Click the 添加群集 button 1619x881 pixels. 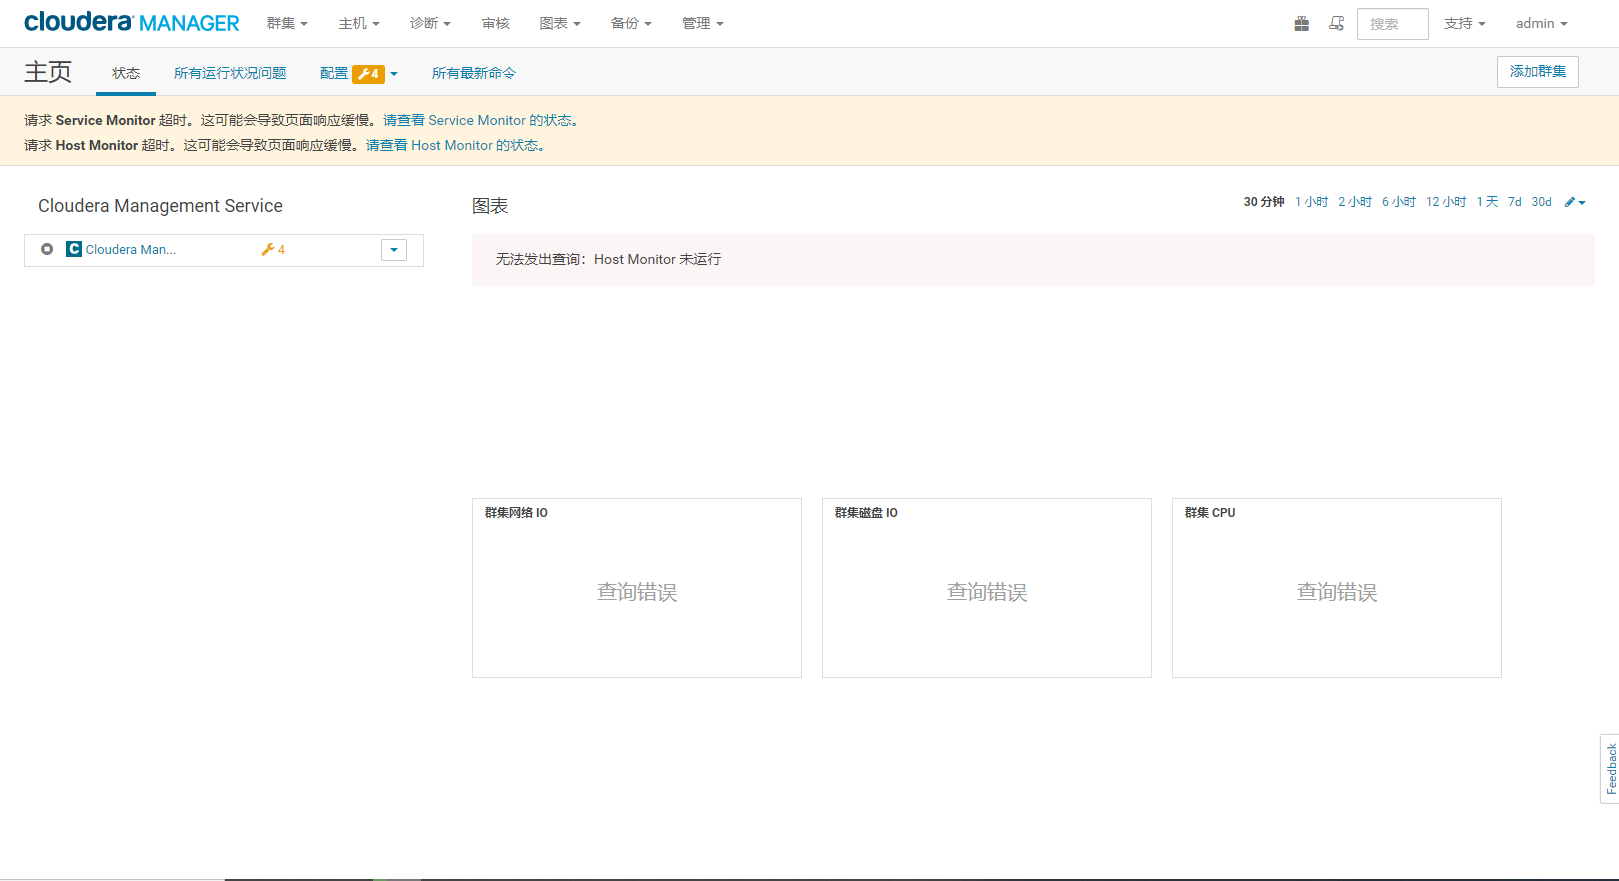click(1538, 72)
